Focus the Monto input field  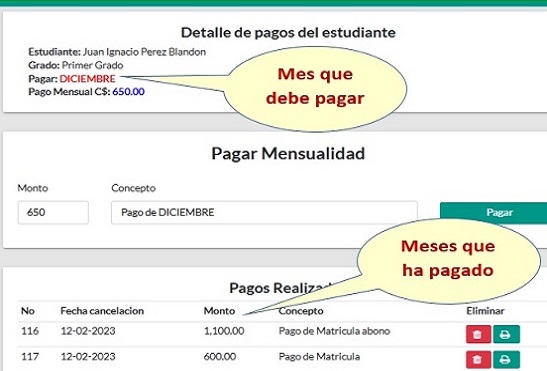pos(53,212)
